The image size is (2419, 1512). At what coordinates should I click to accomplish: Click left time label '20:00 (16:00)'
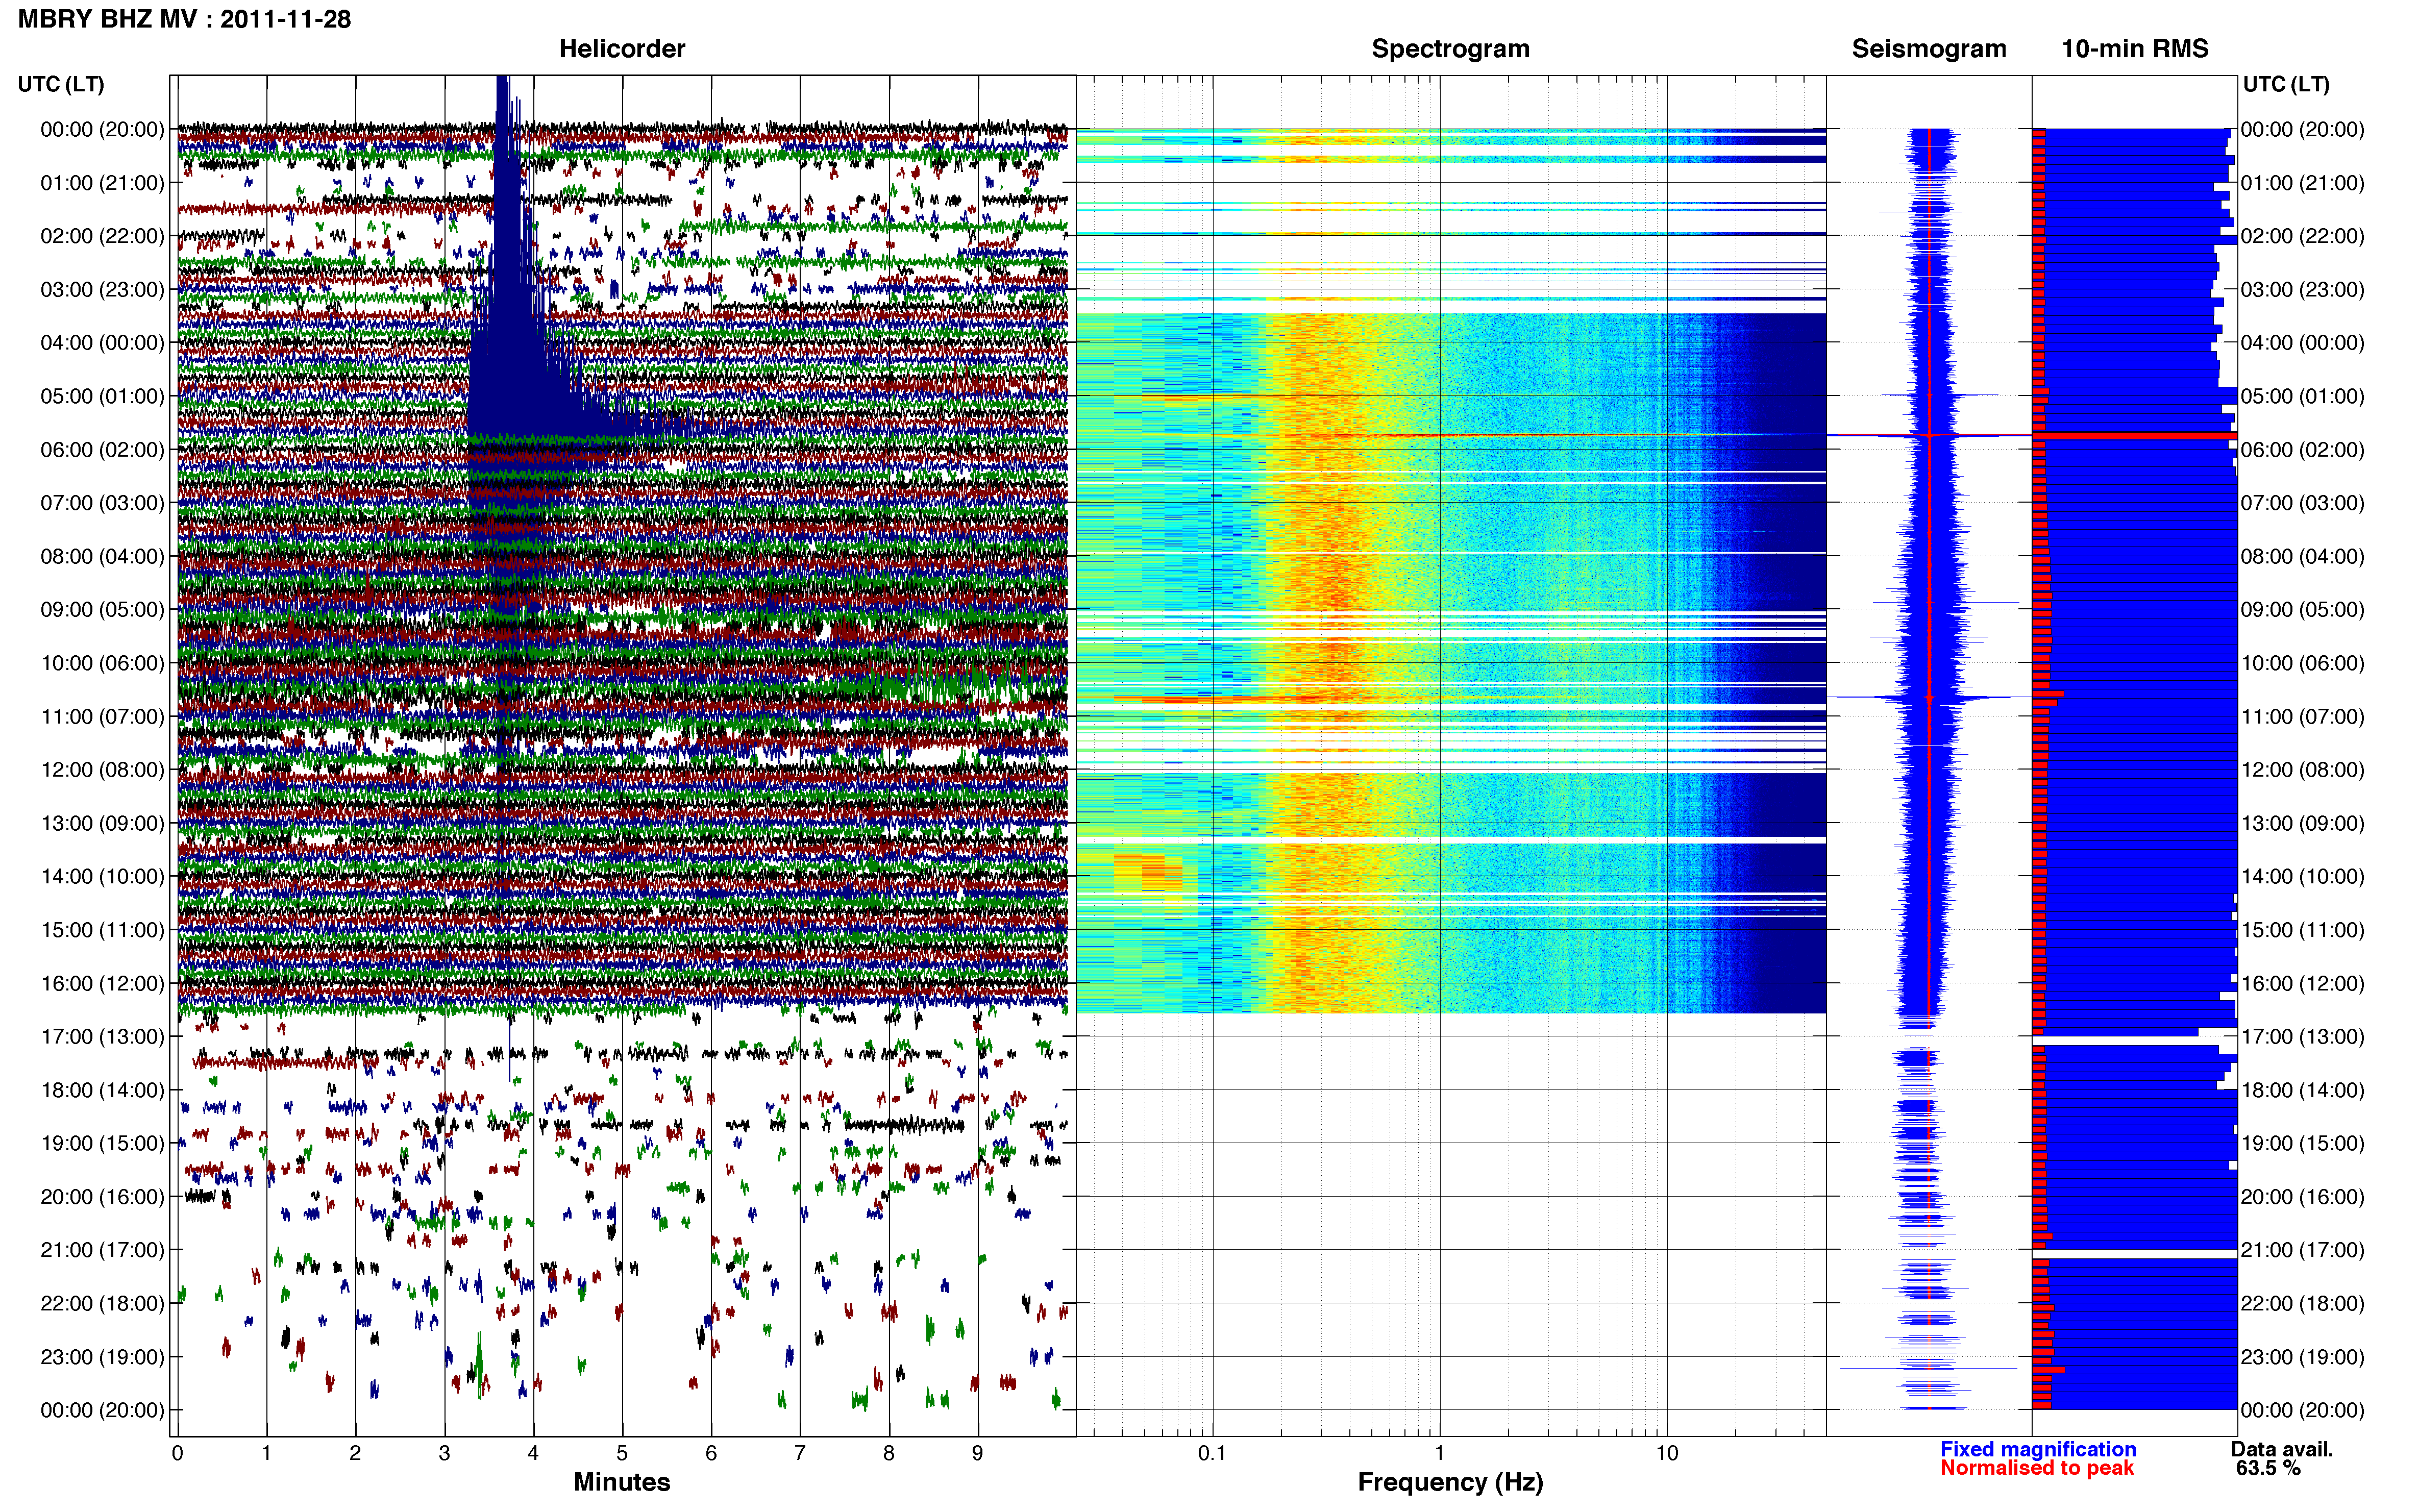pyautogui.click(x=102, y=1196)
